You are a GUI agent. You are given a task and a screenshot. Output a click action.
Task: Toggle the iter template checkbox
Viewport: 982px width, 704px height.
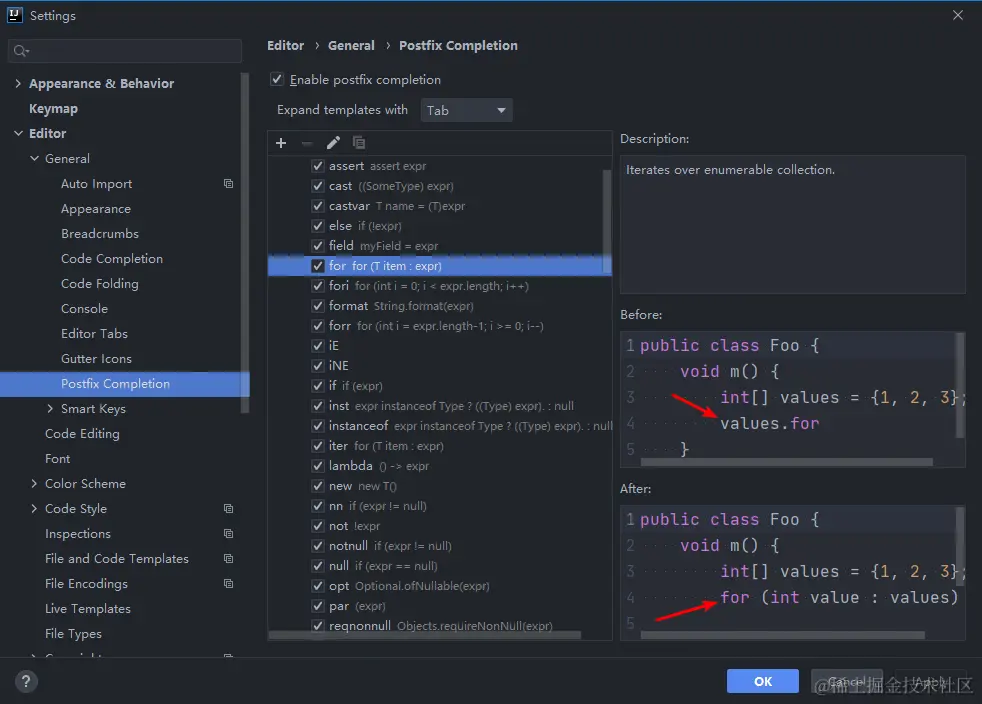[318, 446]
